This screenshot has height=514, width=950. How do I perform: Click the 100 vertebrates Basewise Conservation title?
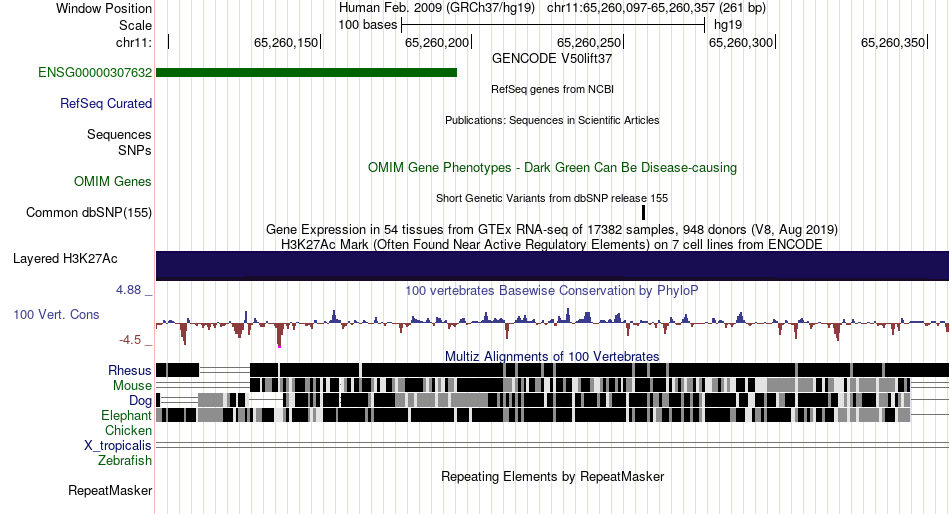click(x=552, y=290)
